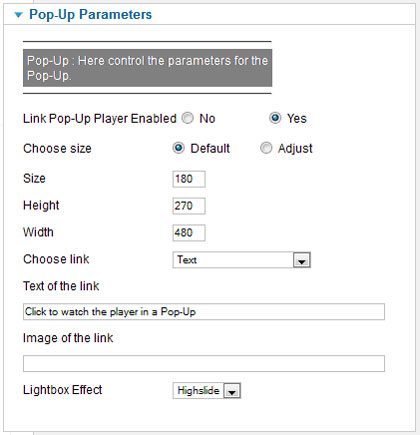Select No for Link Pop-Up Player Enabled

[x=188, y=118]
